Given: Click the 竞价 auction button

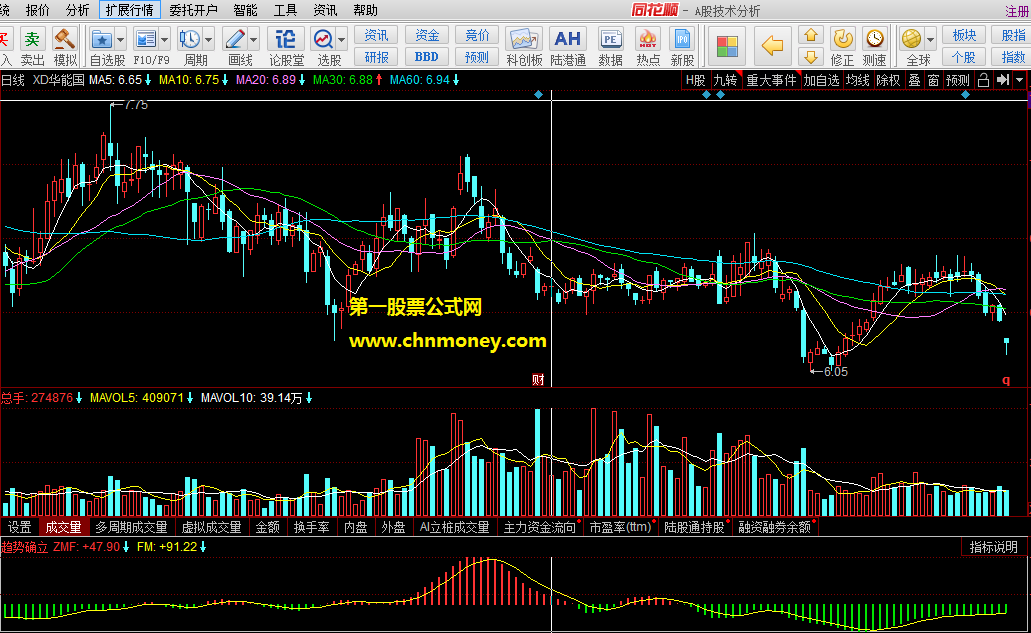Looking at the screenshot, I should coord(477,35).
